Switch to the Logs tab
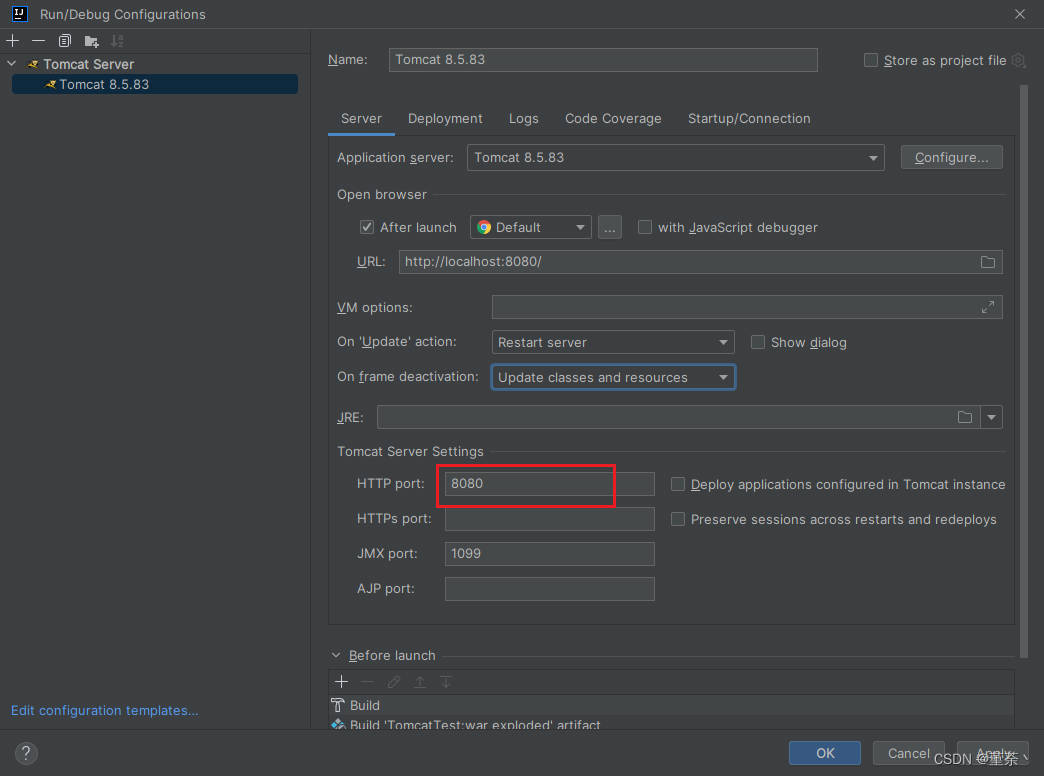 tap(523, 119)
